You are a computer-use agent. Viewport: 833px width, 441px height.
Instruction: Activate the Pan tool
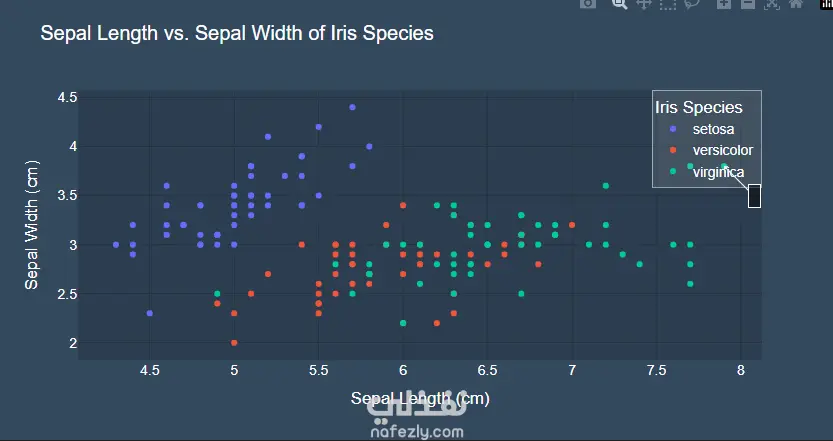pyautogui.click(x=644, y=4)
